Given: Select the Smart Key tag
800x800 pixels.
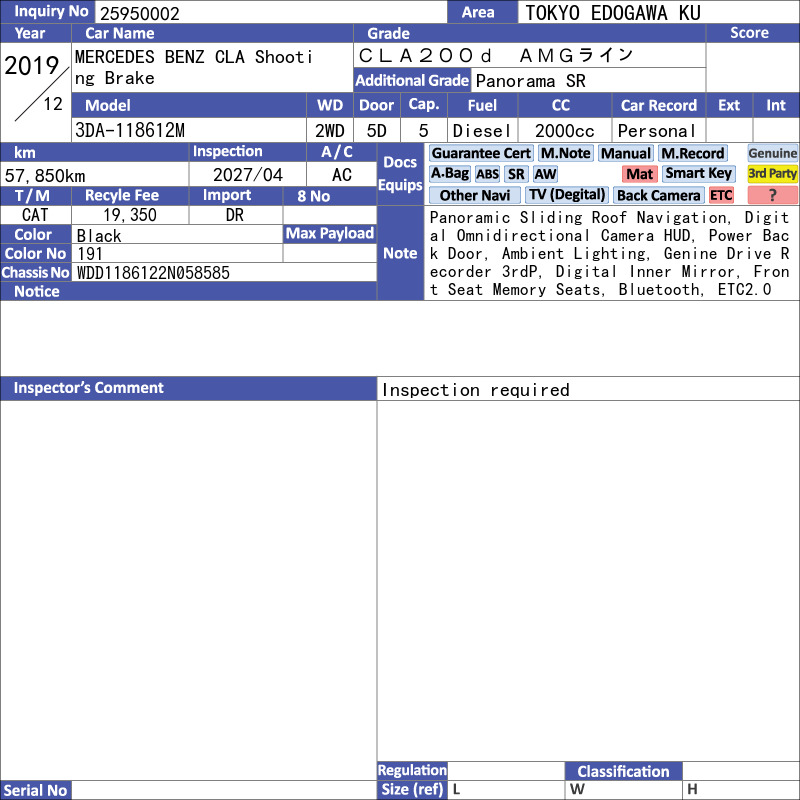Looking at the screenshot, I should coord(698,173).
